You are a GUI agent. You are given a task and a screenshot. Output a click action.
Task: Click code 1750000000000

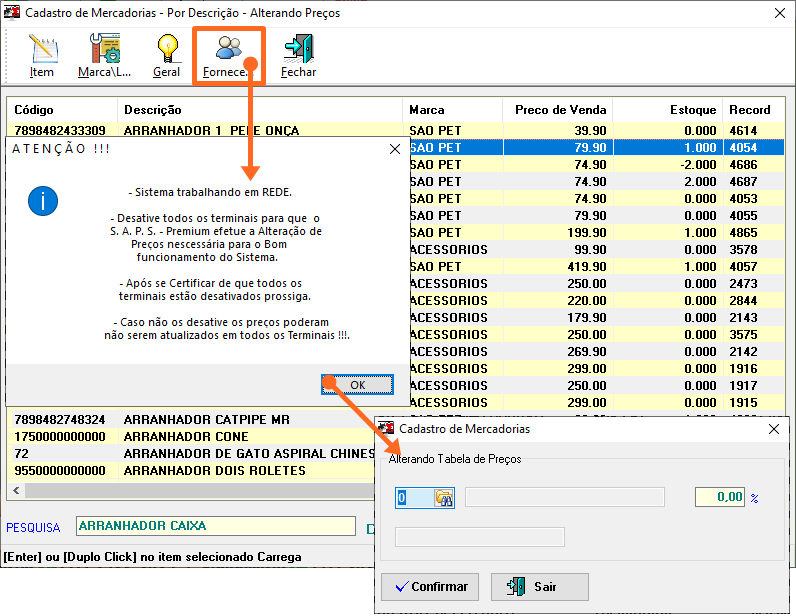tap(60, 437)
